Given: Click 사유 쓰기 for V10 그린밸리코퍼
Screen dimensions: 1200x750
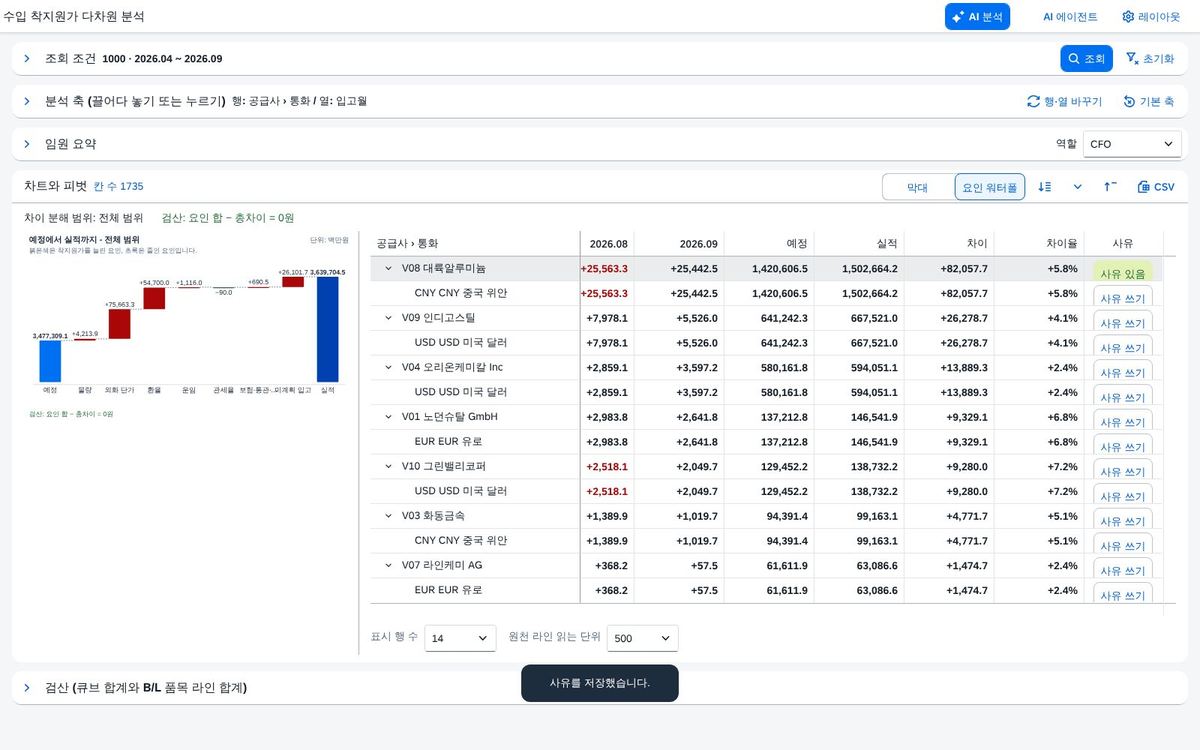Looking at the screenshot, I should pos(1122,469).
